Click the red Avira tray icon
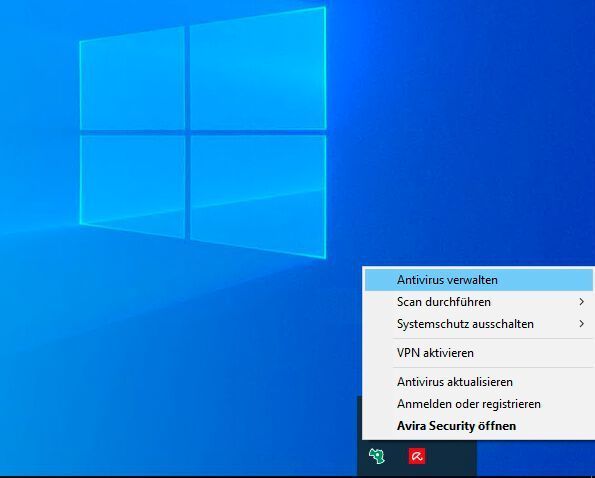Image resolution: width=595 pixels, height=478 pixels. 417,456
